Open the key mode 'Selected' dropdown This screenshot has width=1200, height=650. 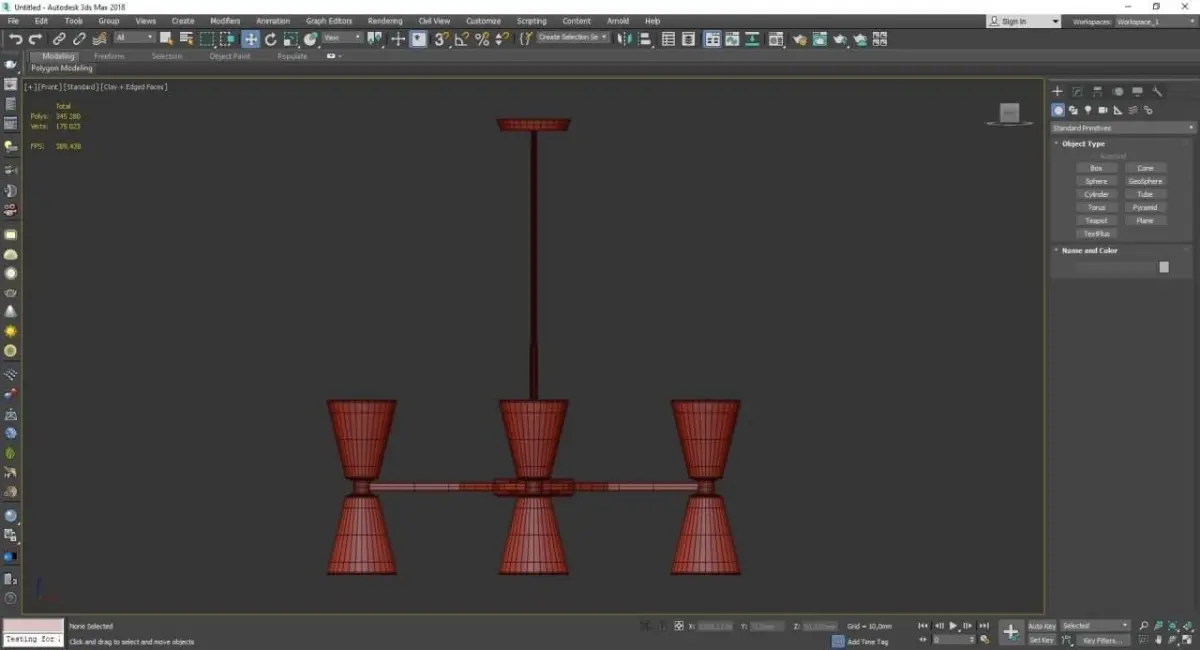1095,626
